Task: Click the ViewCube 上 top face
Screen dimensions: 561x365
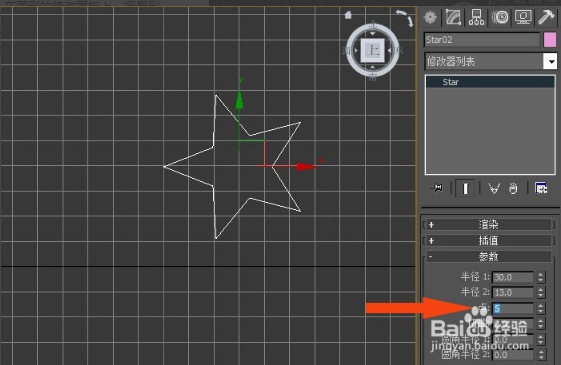Action: [372, 50]
